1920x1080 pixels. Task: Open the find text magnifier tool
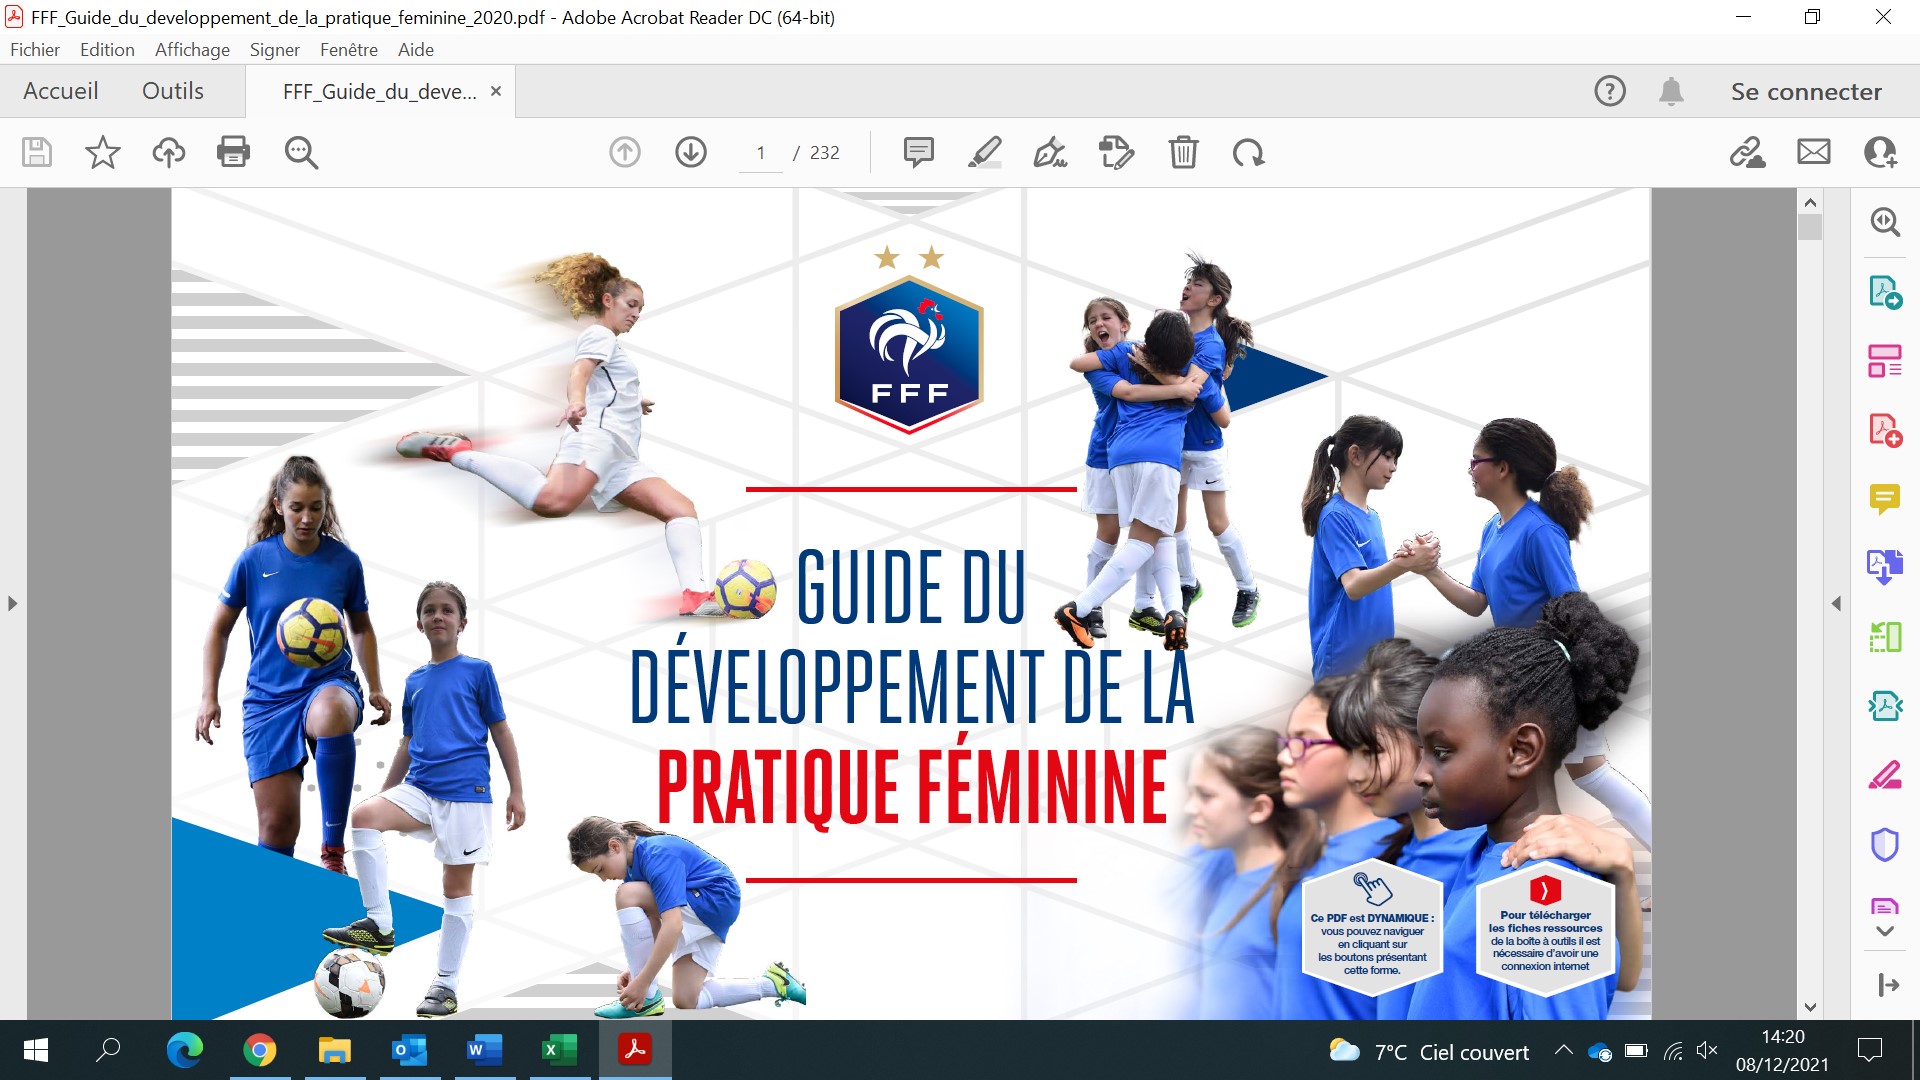(x=301, y=152)
